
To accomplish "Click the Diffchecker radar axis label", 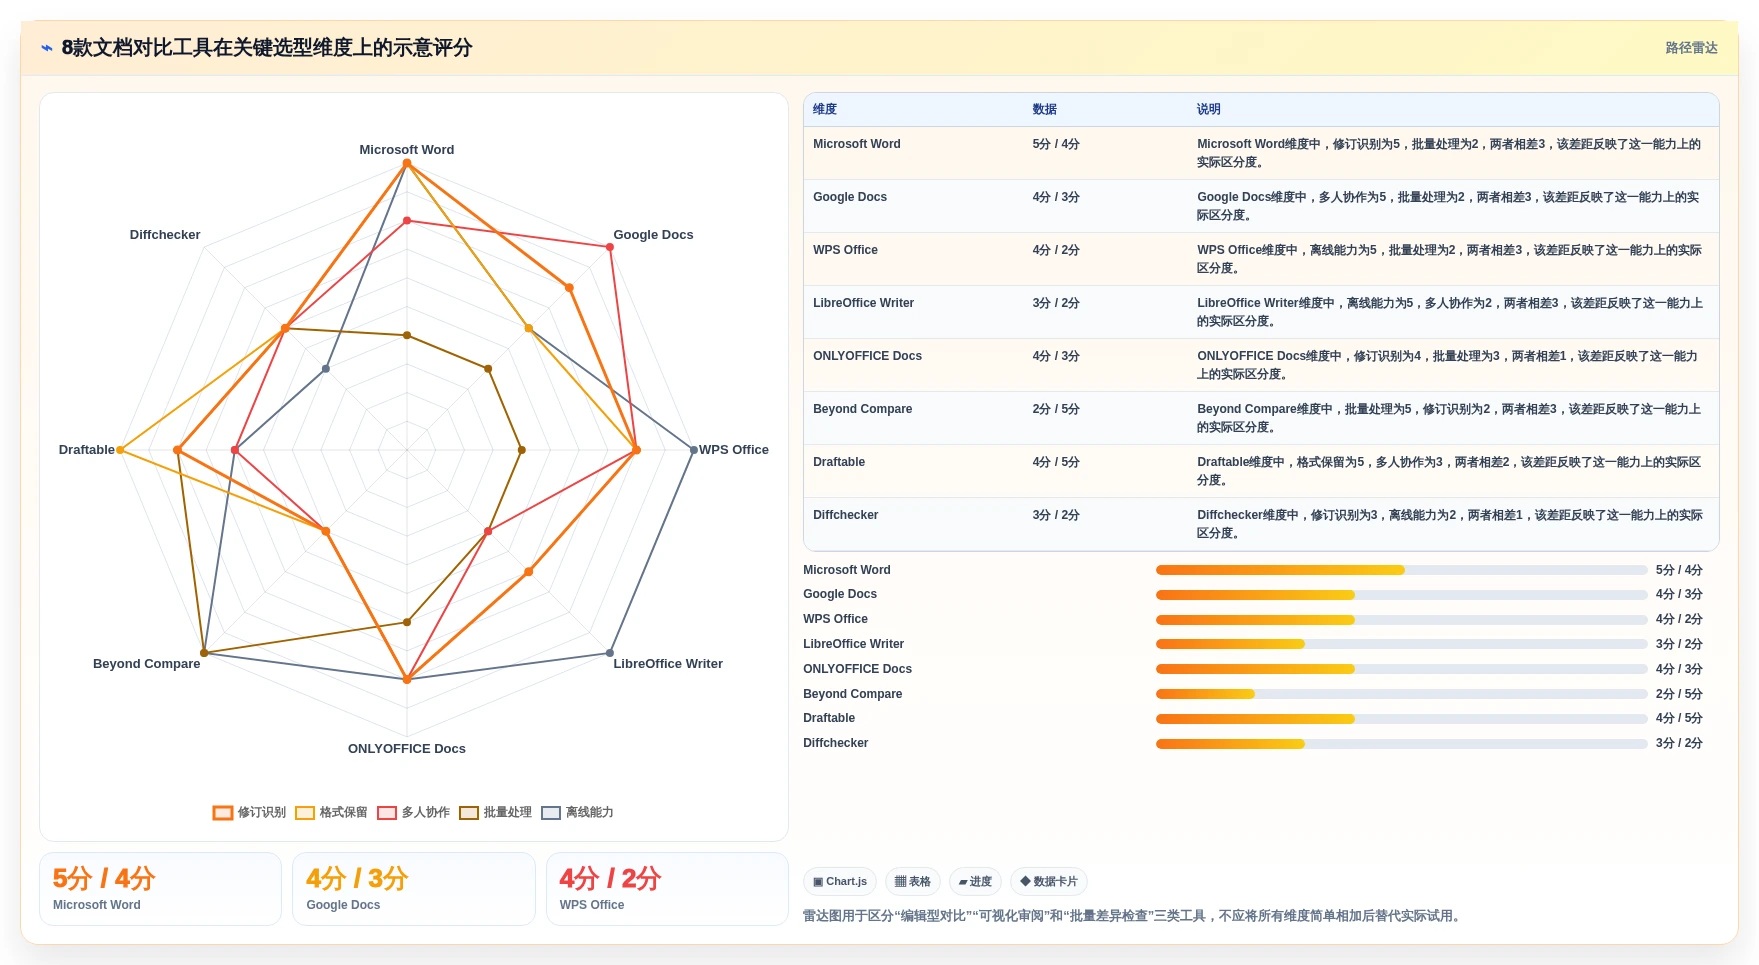I will point(165,235).
